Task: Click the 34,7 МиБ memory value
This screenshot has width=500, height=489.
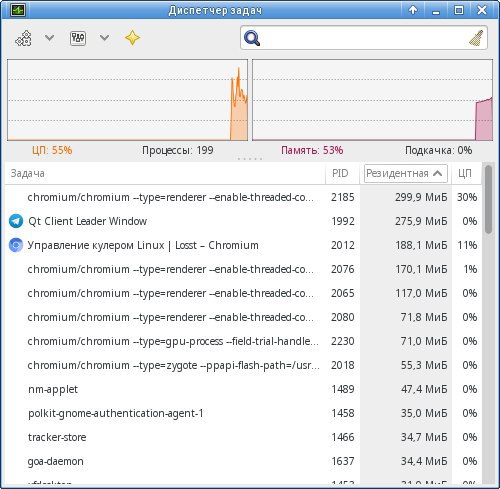Action: point(424,437)
